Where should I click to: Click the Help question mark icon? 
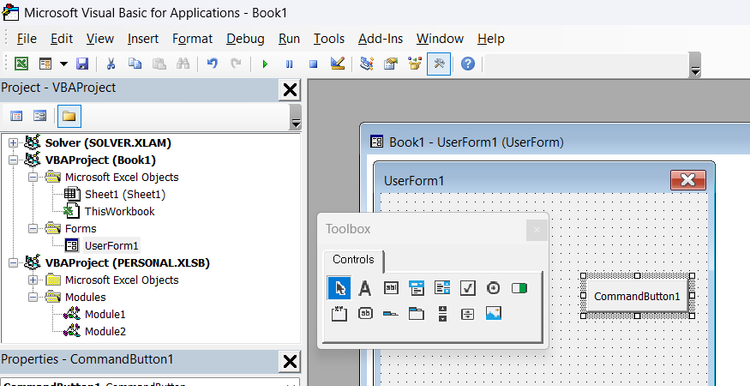pyautogui.click(x=468, y=64)
